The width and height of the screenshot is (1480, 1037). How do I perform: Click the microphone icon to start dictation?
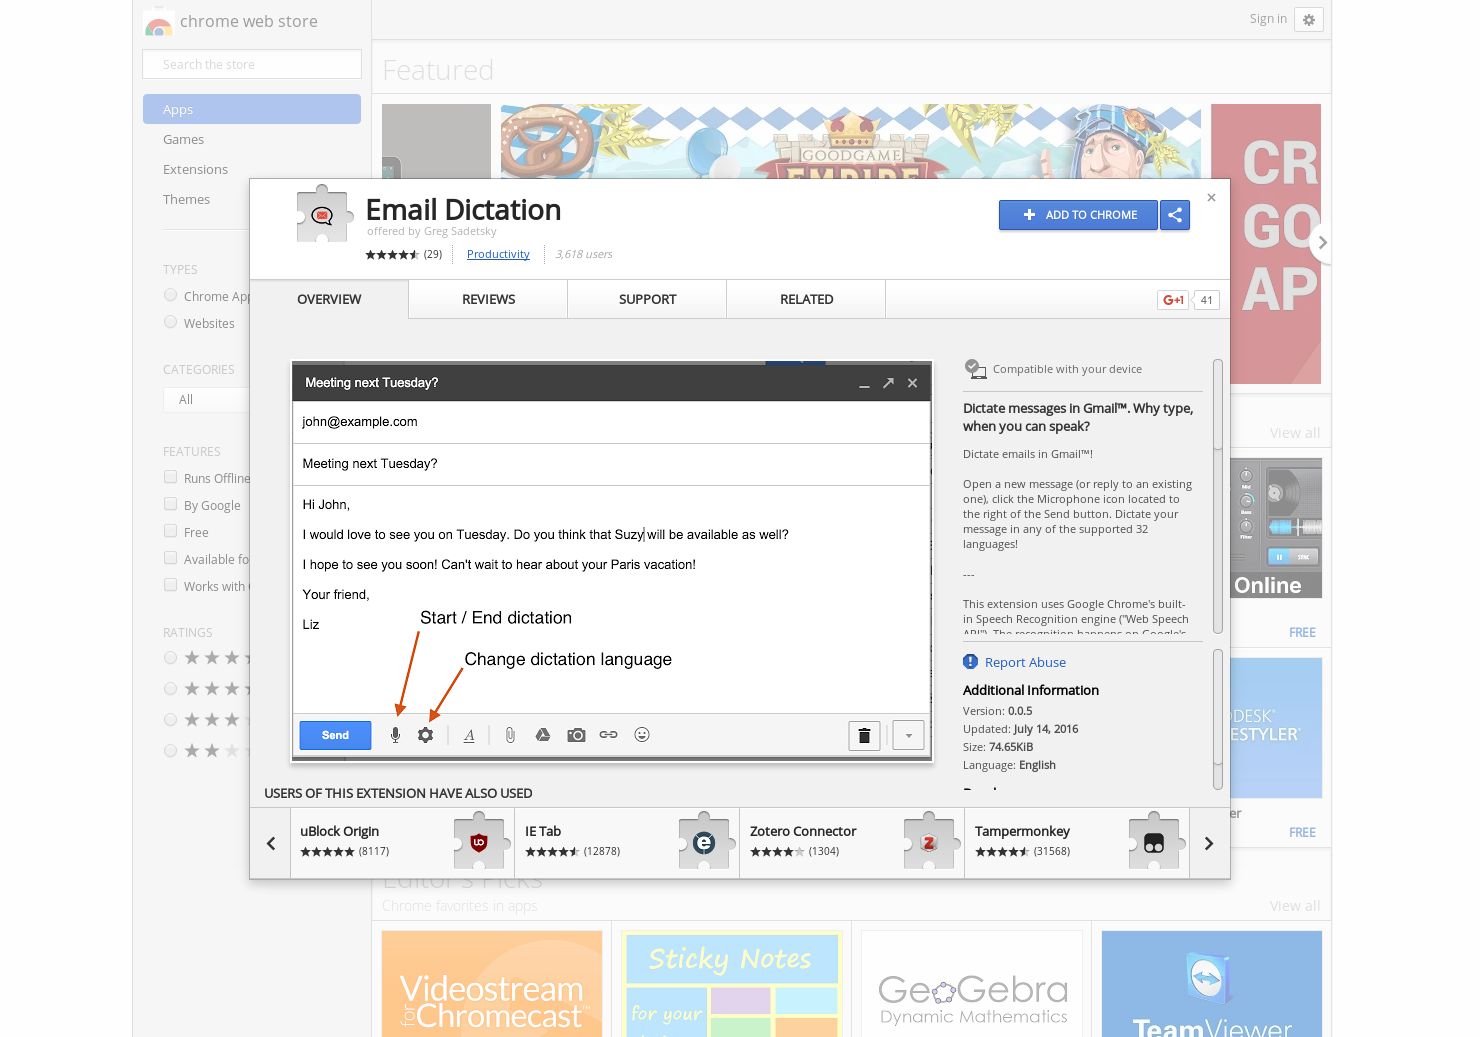[x=395, y=734]
